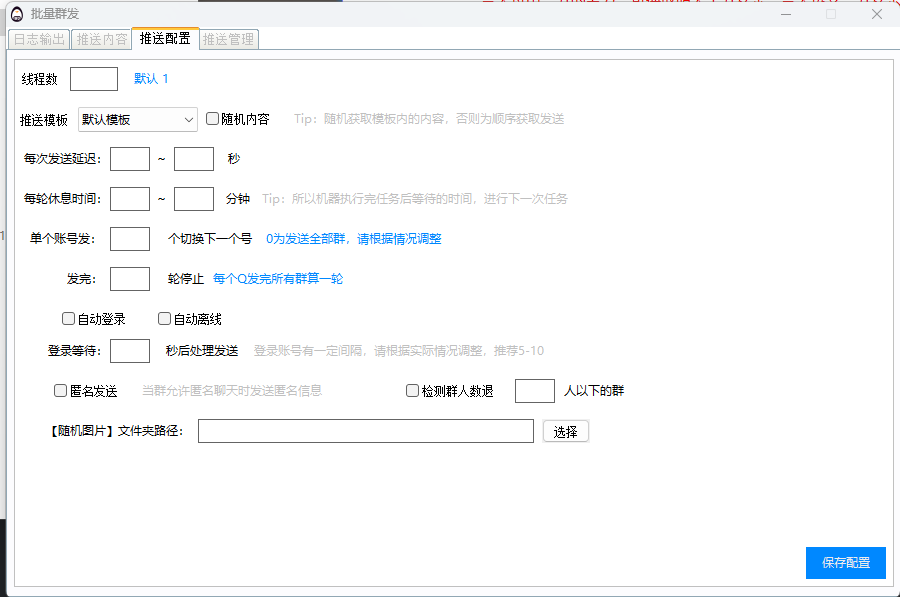
Task: Check the 自动离线 option
Action: [165, 319]
